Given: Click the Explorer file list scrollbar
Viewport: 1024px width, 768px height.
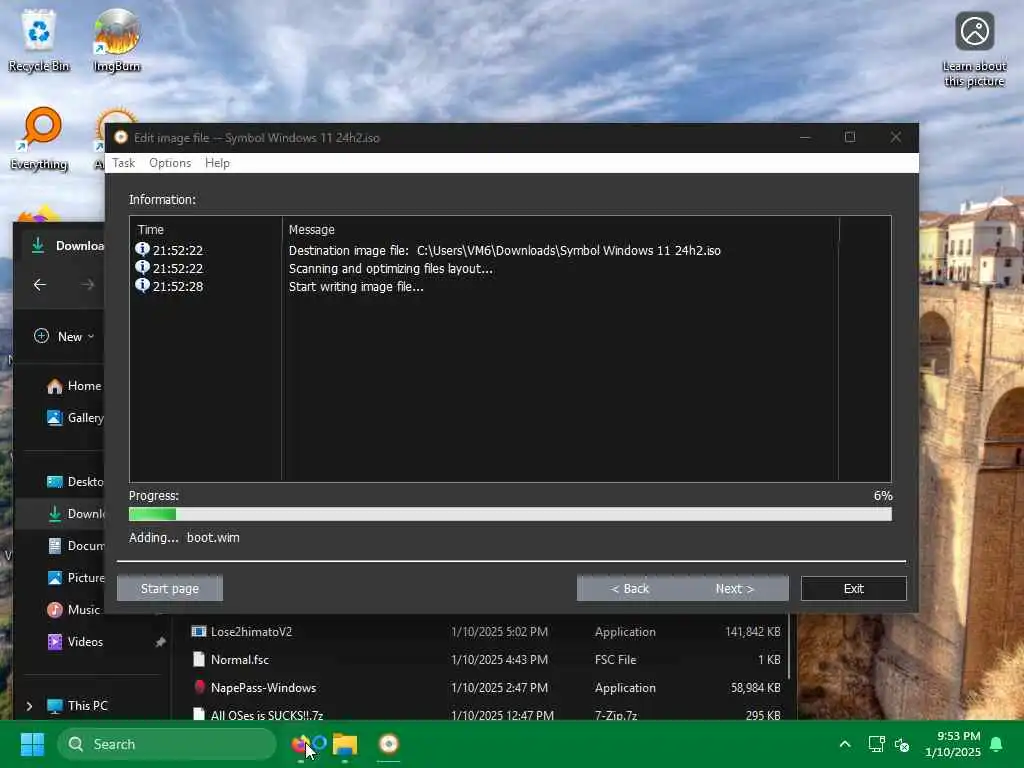Looking at the screenshot, I should click(790, 647).
